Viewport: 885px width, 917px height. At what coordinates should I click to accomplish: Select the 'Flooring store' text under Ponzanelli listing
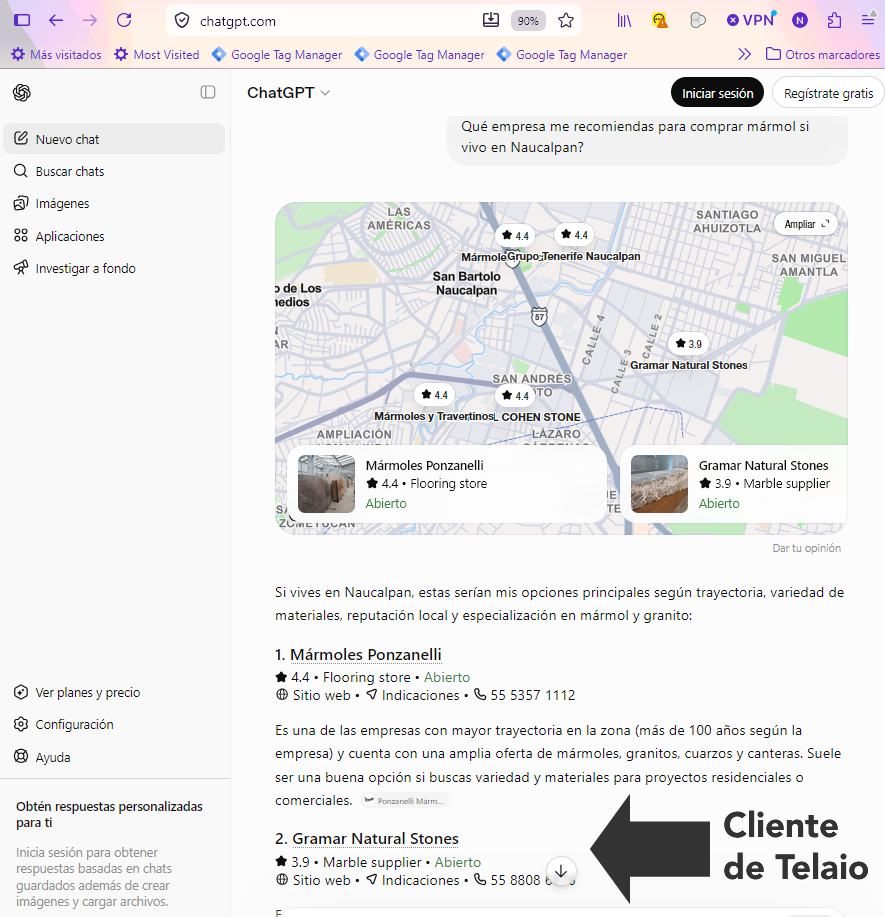(x=366, y=677)
